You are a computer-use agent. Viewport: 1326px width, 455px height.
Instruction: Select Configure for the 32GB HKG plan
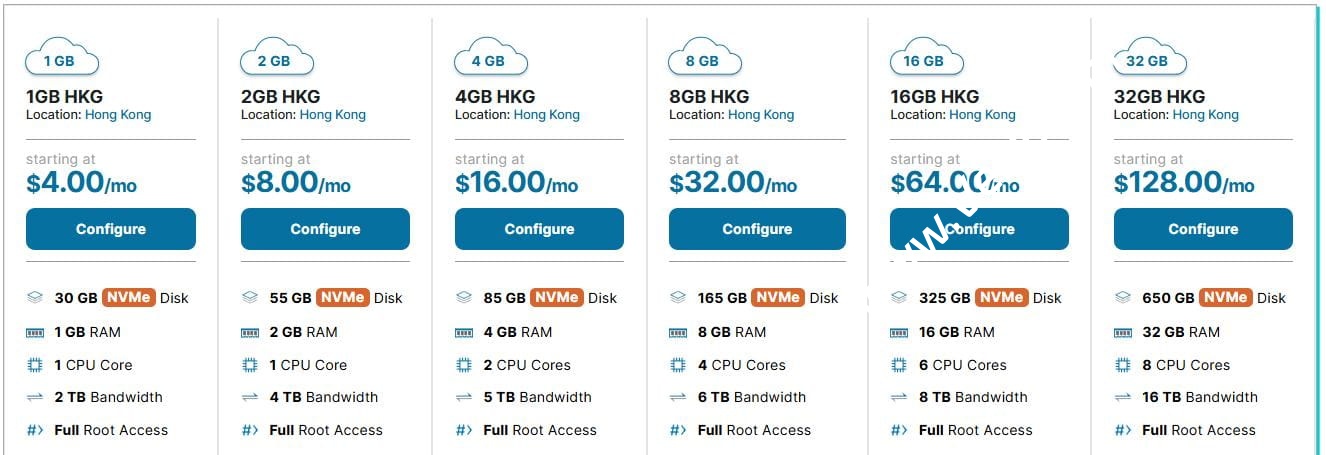click(x=1203, y=229)
